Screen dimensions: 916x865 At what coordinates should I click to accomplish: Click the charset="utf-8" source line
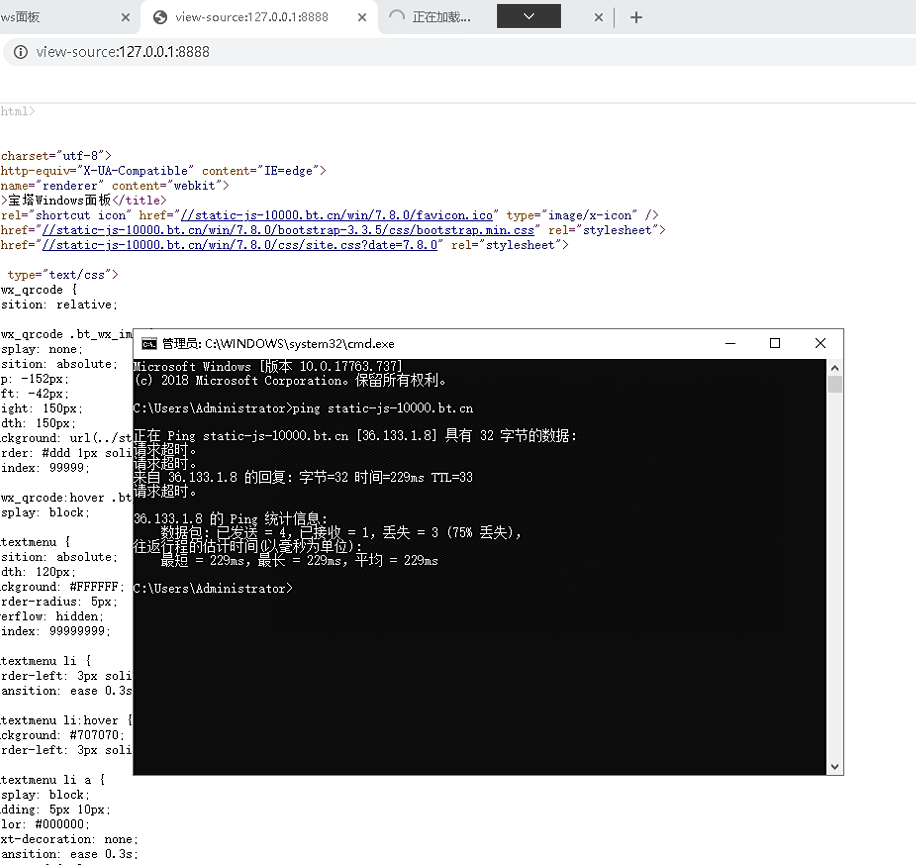56,156
